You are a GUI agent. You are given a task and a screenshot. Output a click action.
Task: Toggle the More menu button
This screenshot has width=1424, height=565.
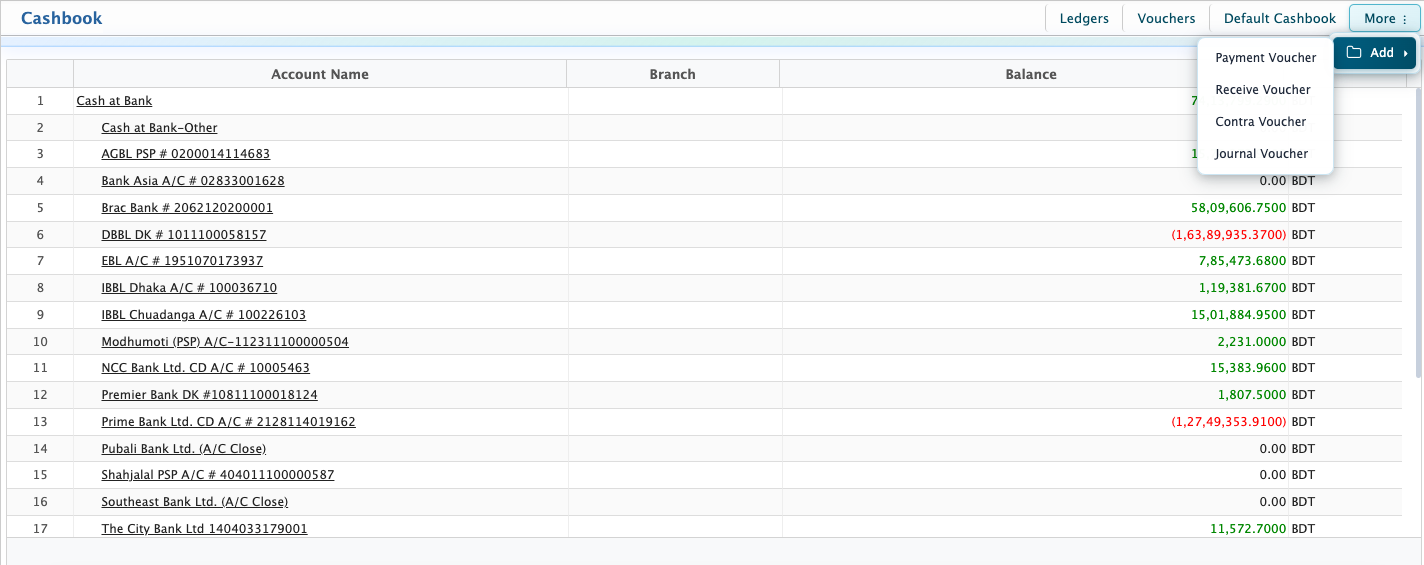1385,18
